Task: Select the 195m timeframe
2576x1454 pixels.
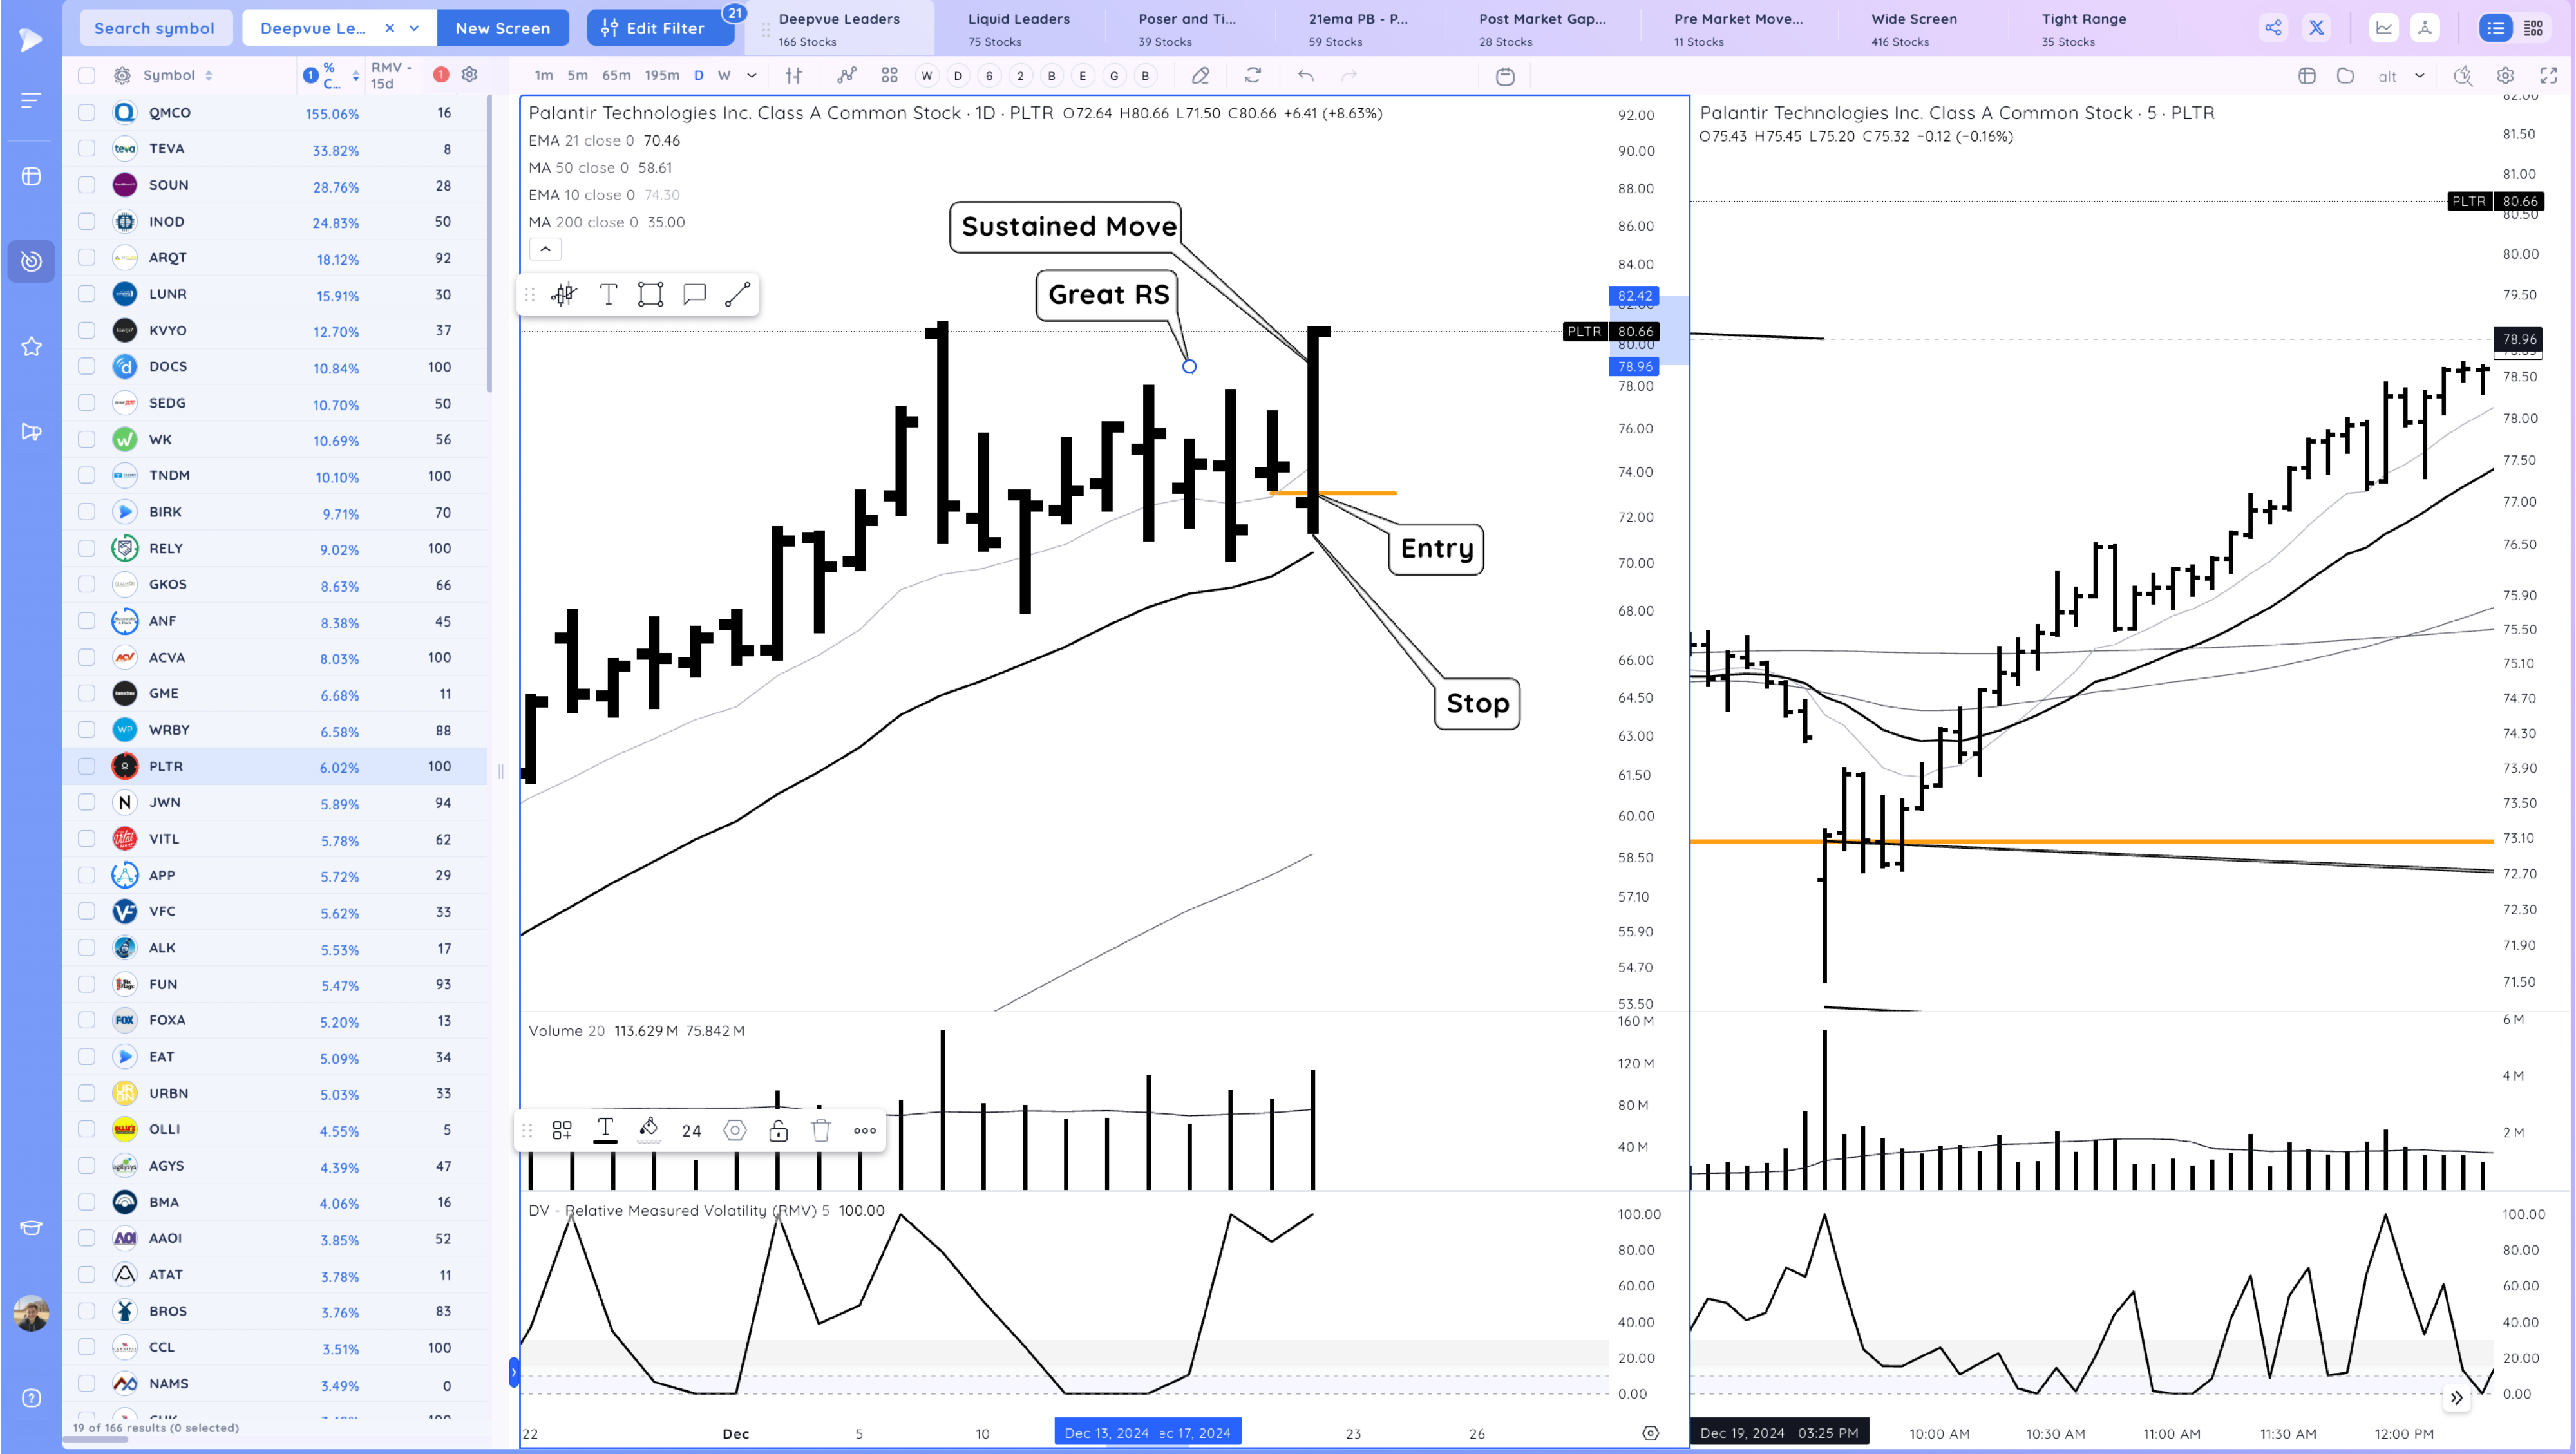Action: tap(662, 75)
